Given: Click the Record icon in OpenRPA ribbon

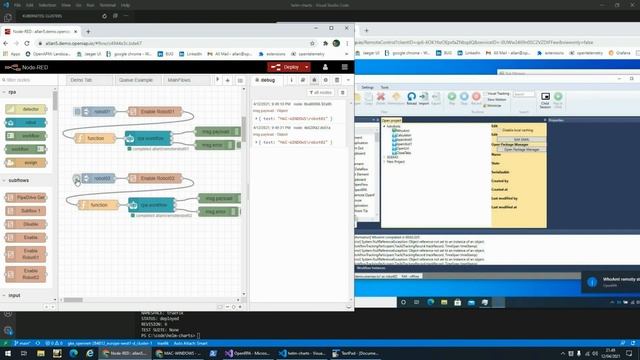Looking at the screenshot, I should pyautogui.click(x=476, y=99).
